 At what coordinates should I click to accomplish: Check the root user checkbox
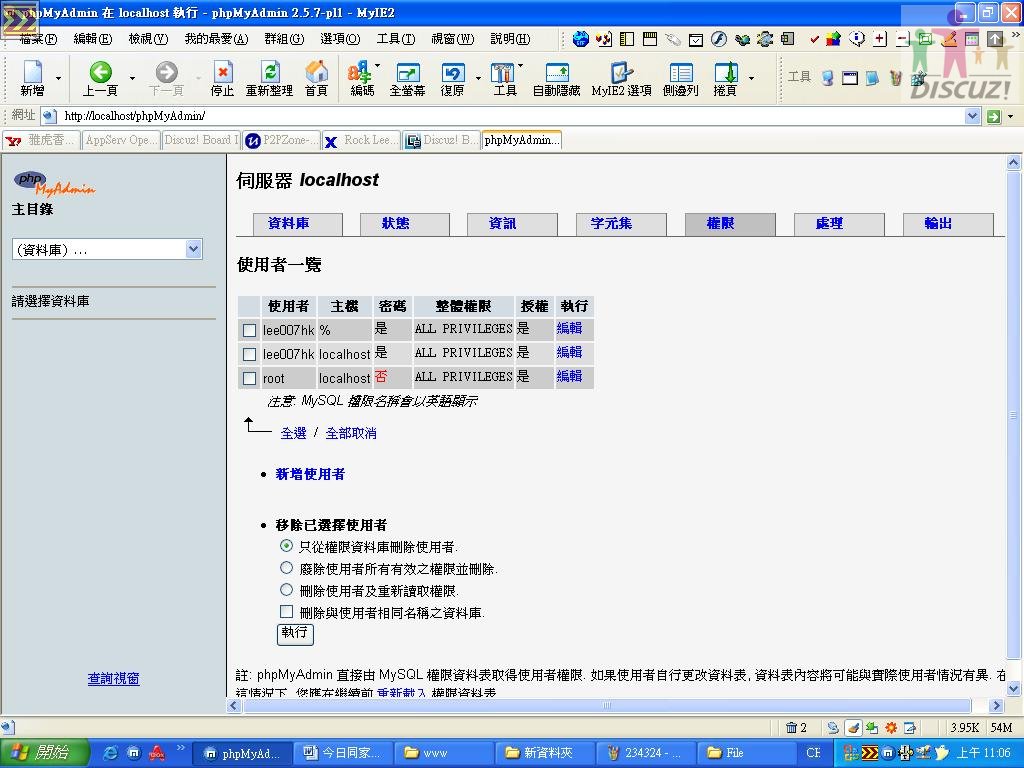(x=249, y=378)
